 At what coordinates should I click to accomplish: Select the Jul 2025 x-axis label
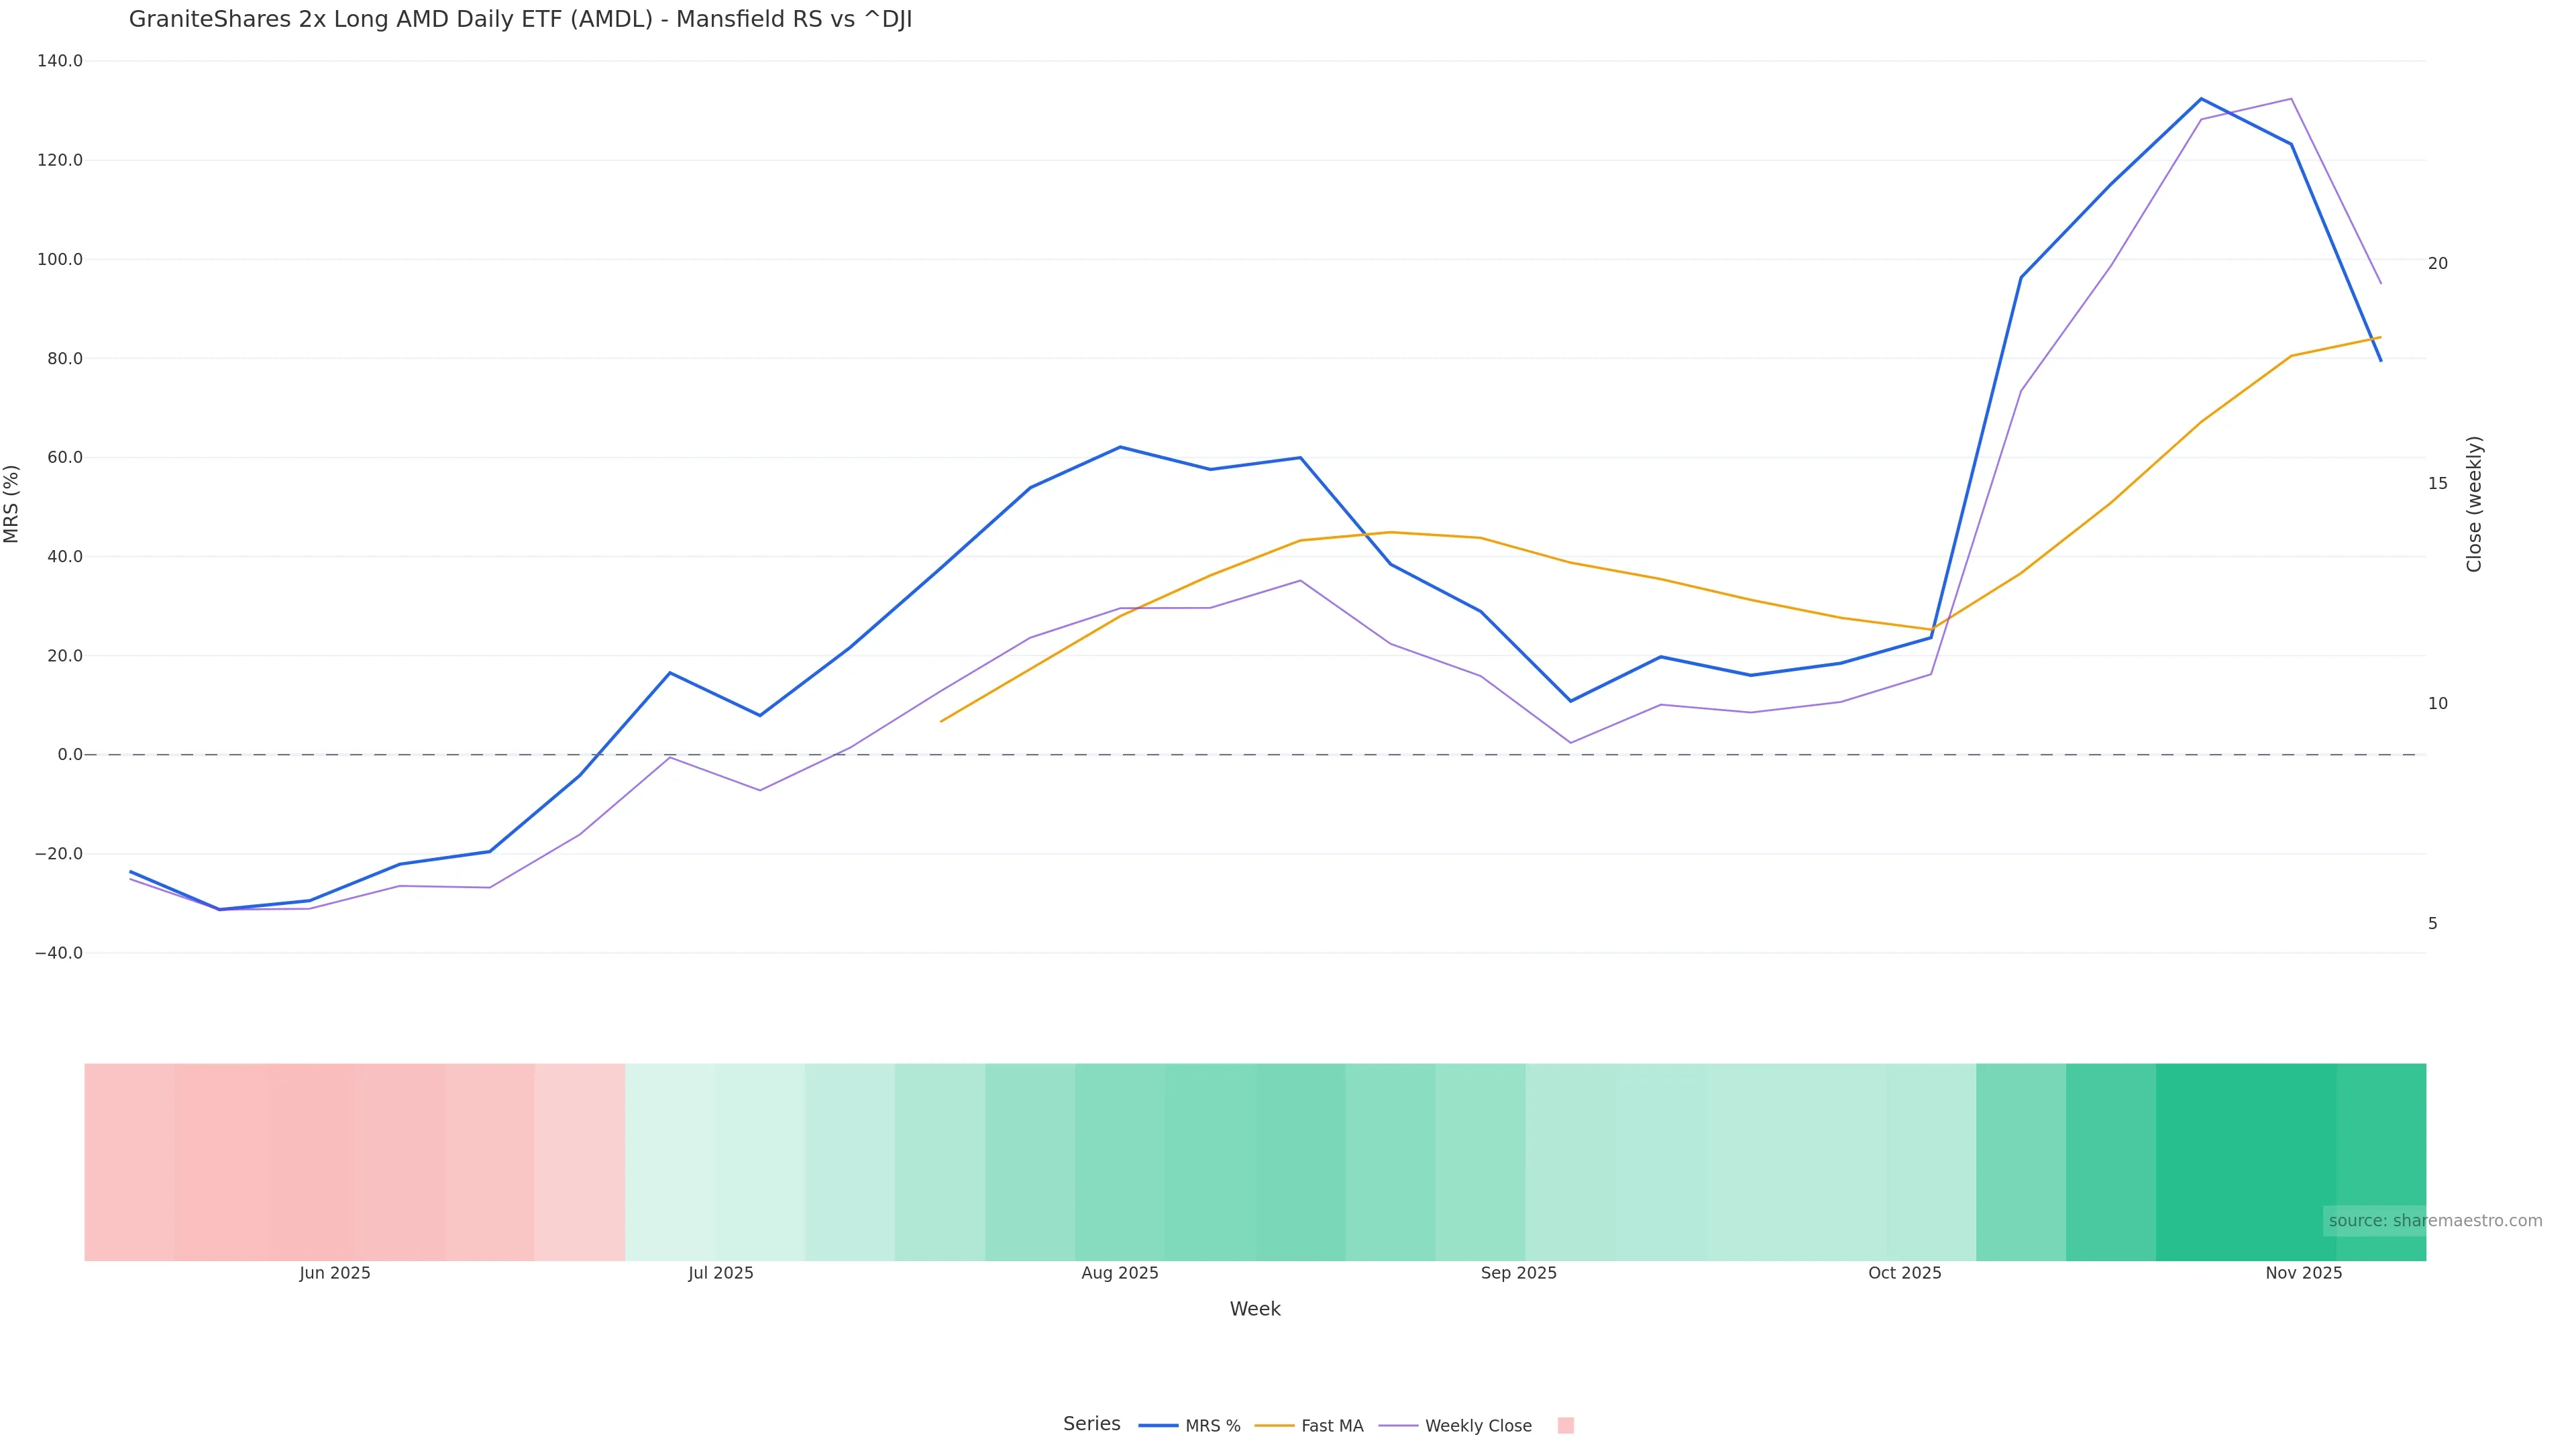coord(721,1273)
